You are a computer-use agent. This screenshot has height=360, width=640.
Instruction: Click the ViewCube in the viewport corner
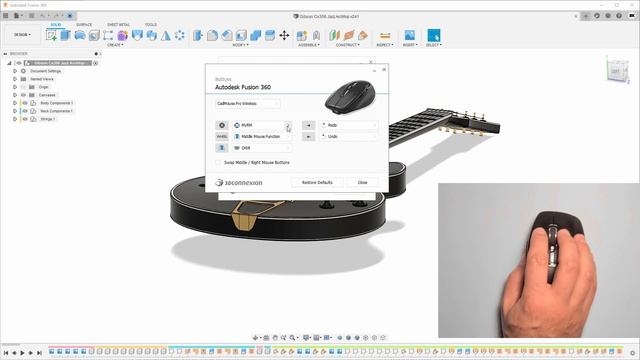618,70
